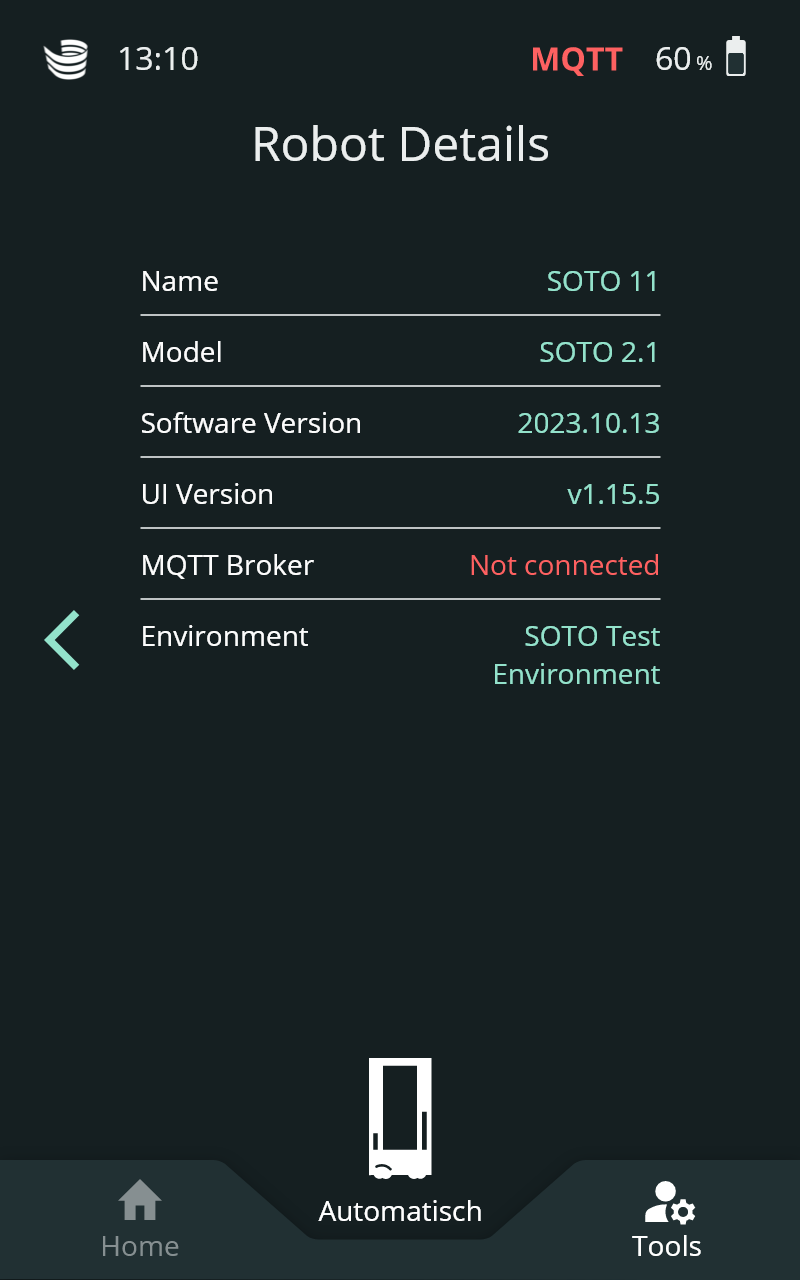Tap the SOTO 11 name value
Viewport: 800px width, 1280px height.
pos(602,281)
